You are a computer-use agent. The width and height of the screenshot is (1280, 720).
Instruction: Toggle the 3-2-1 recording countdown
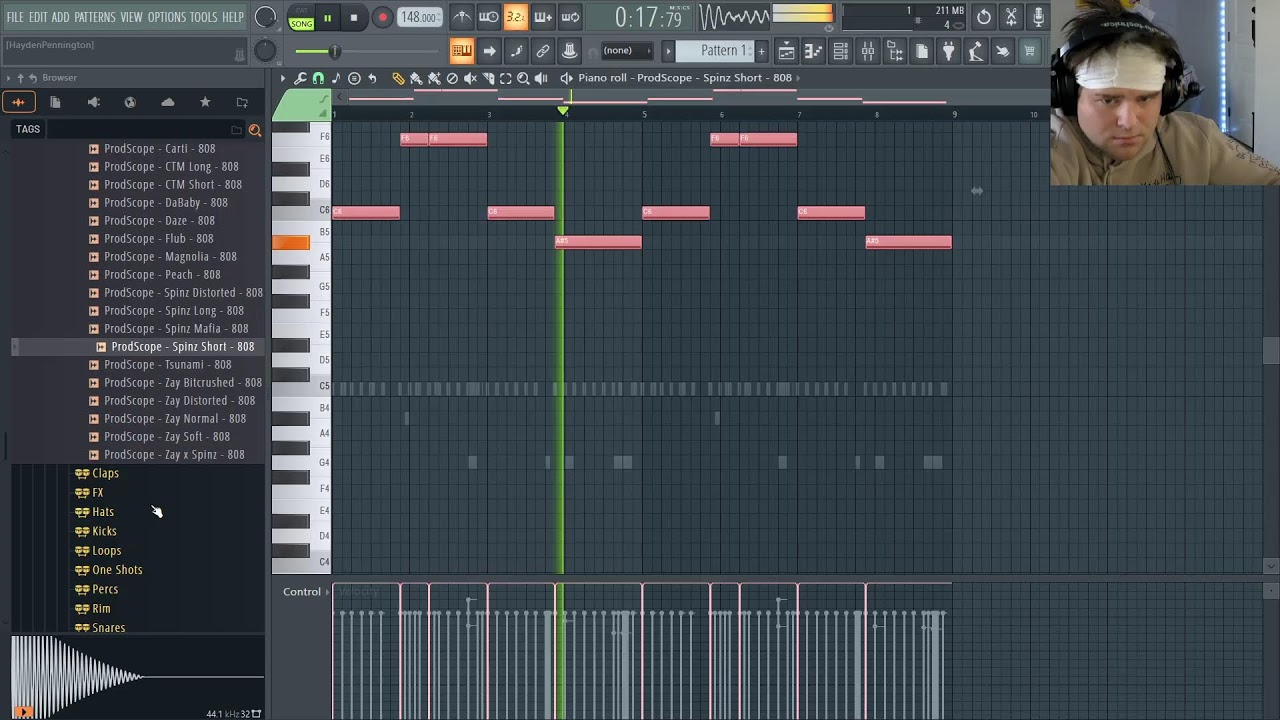point(515,17)
